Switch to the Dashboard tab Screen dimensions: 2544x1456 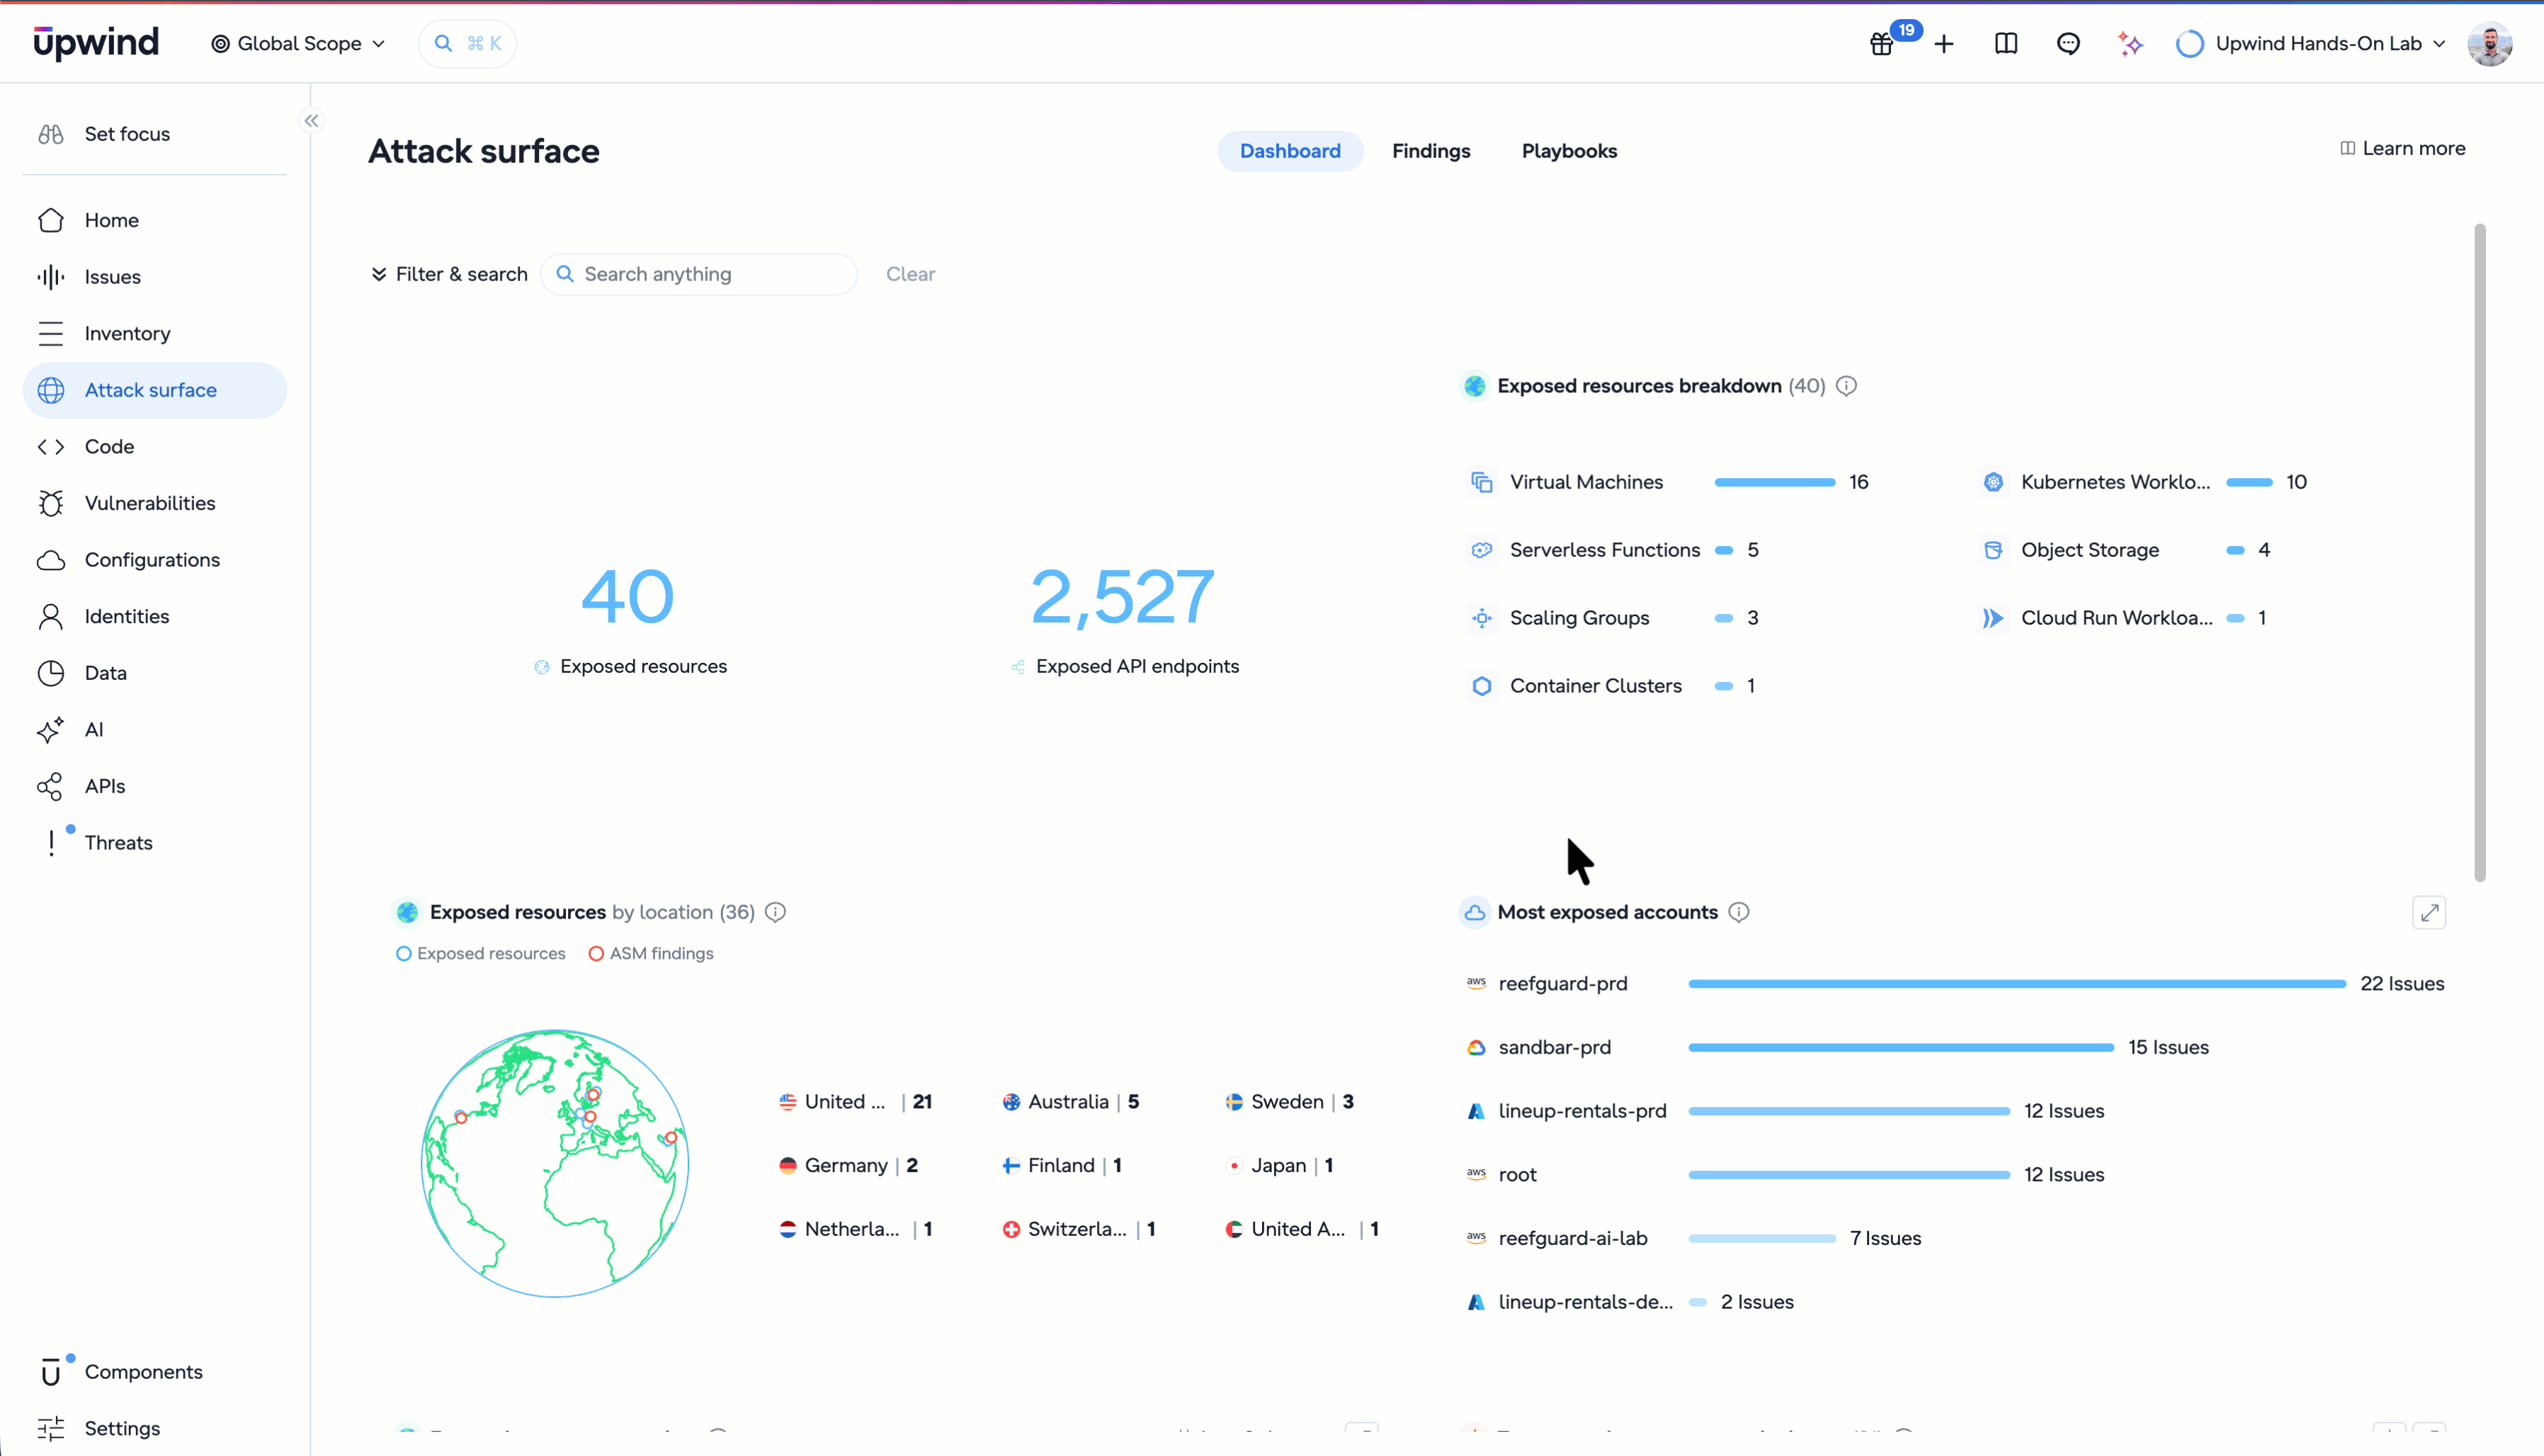click(x=1290, y=151)
